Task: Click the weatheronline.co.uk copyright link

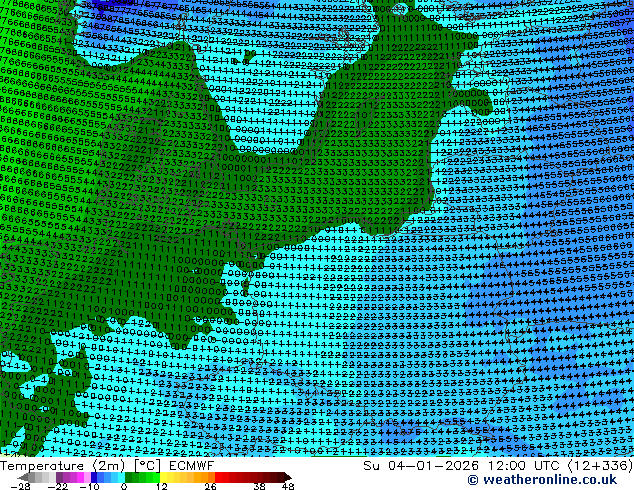Action: point(542,480)
